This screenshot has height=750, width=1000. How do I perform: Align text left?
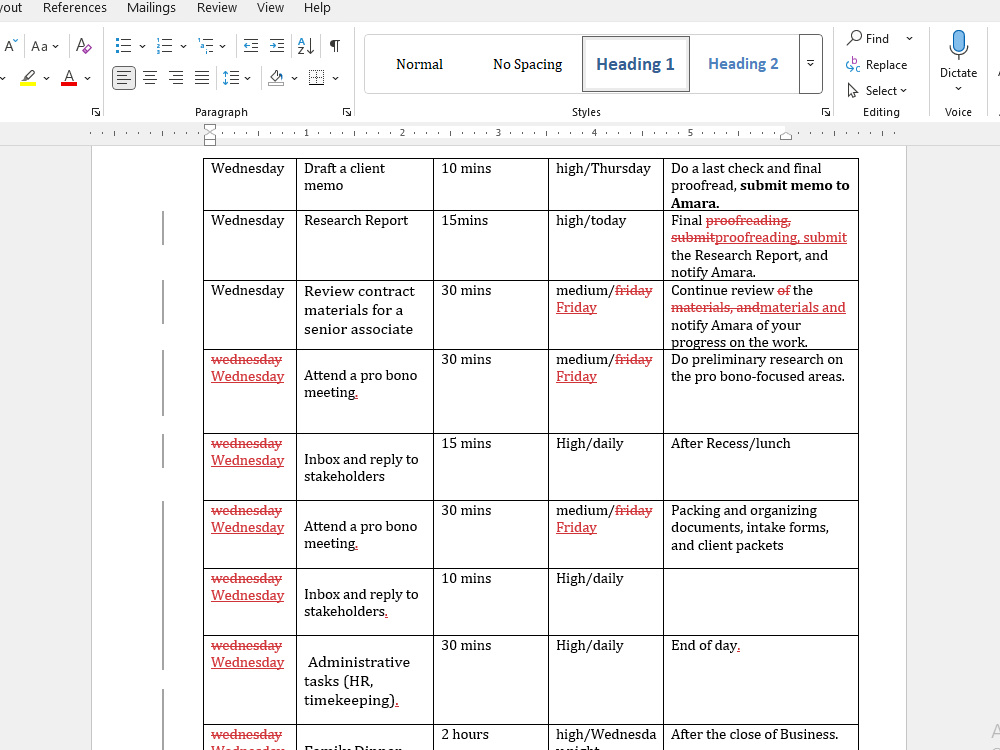coord(124,78)
